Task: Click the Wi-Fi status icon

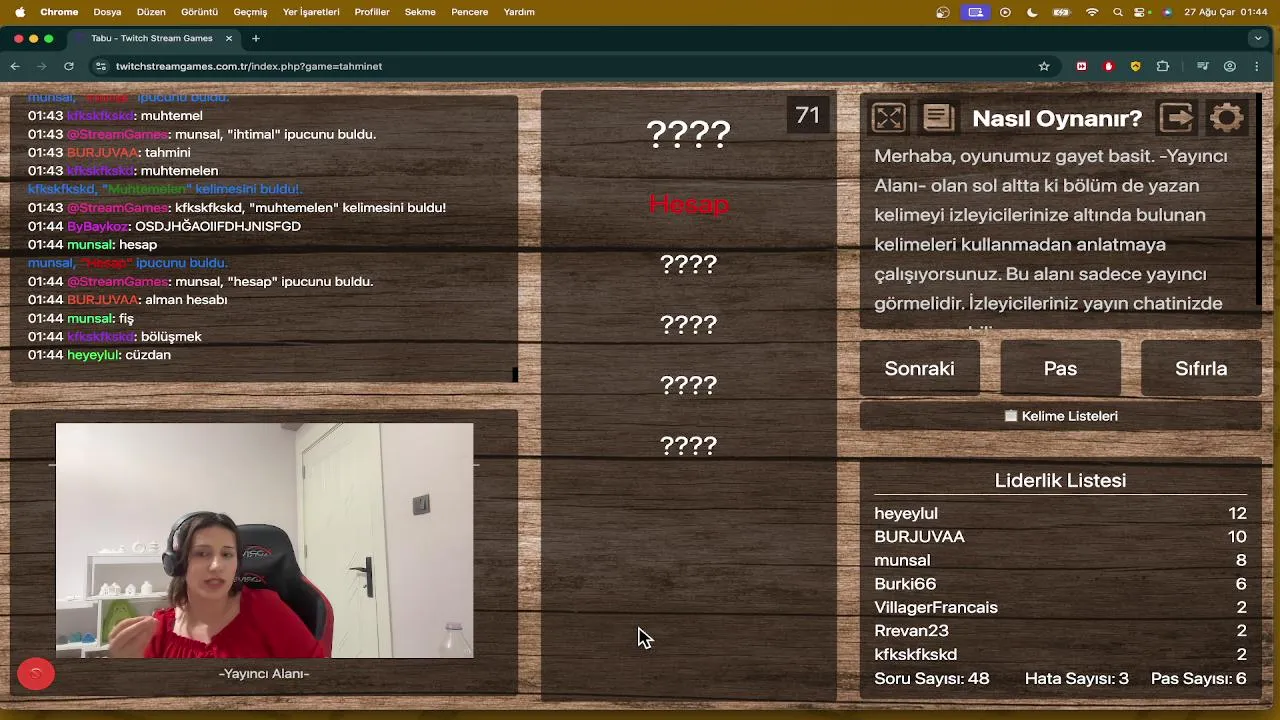Action: coord(1092,12)
